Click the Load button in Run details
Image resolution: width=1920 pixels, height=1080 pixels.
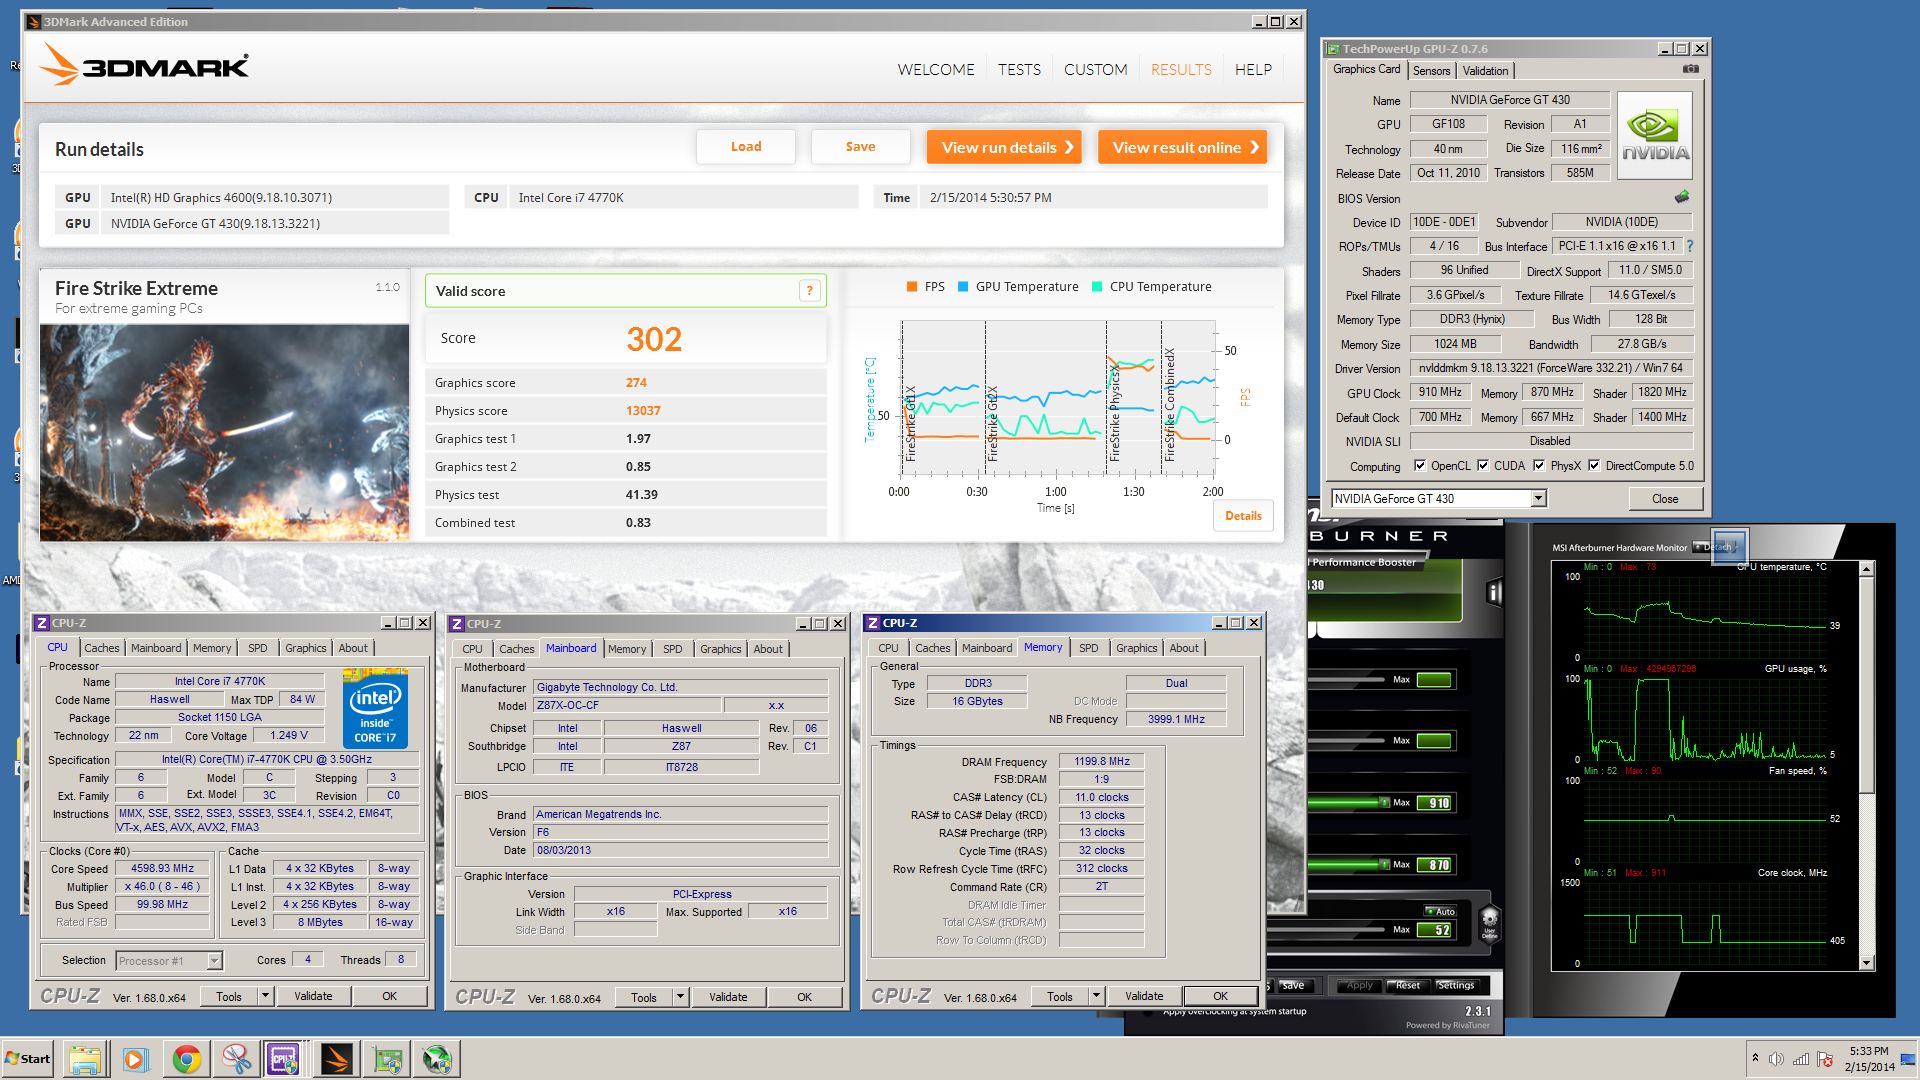(746, 146)
